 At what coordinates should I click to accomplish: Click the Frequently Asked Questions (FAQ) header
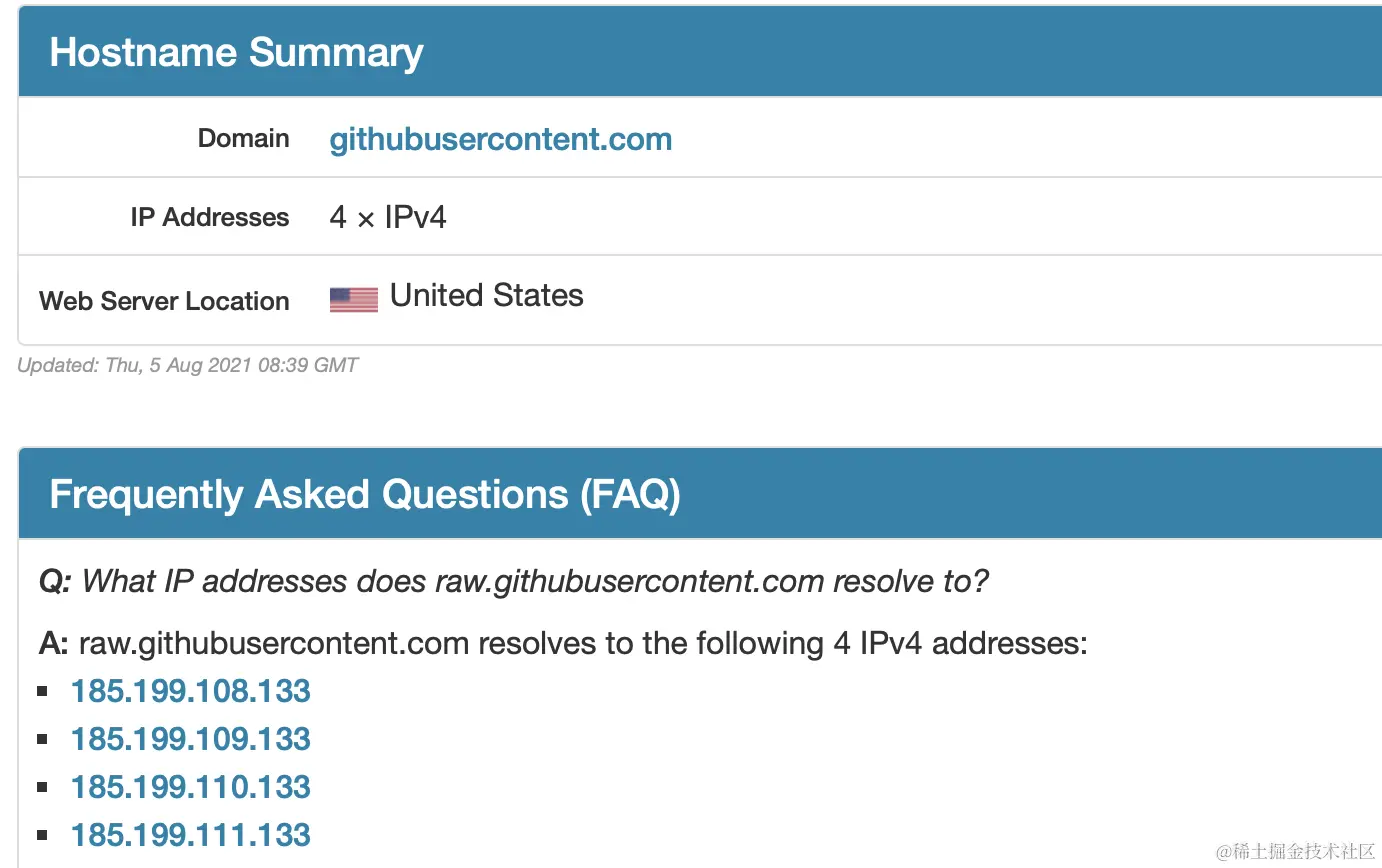364,495
